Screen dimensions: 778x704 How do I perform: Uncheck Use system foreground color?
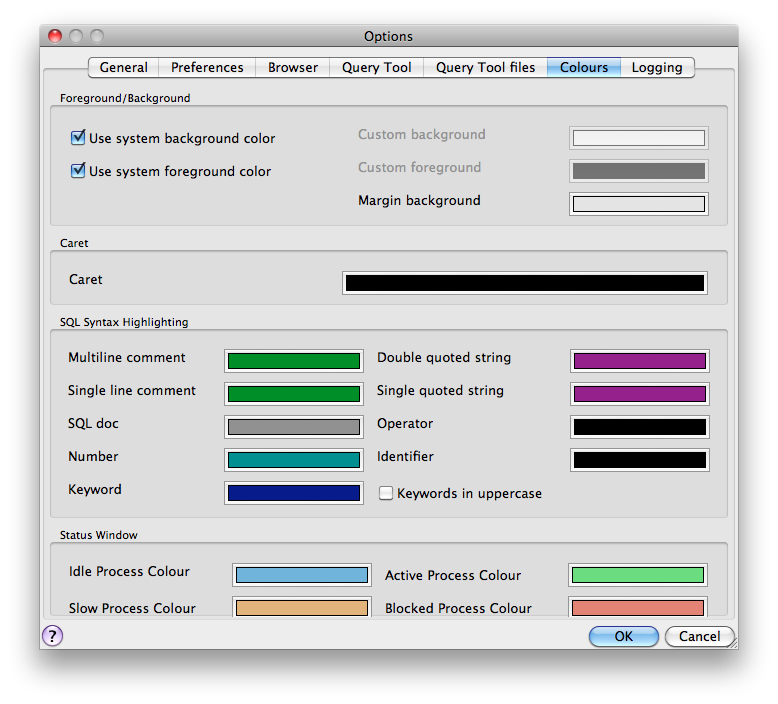click(x=78, y=171)
